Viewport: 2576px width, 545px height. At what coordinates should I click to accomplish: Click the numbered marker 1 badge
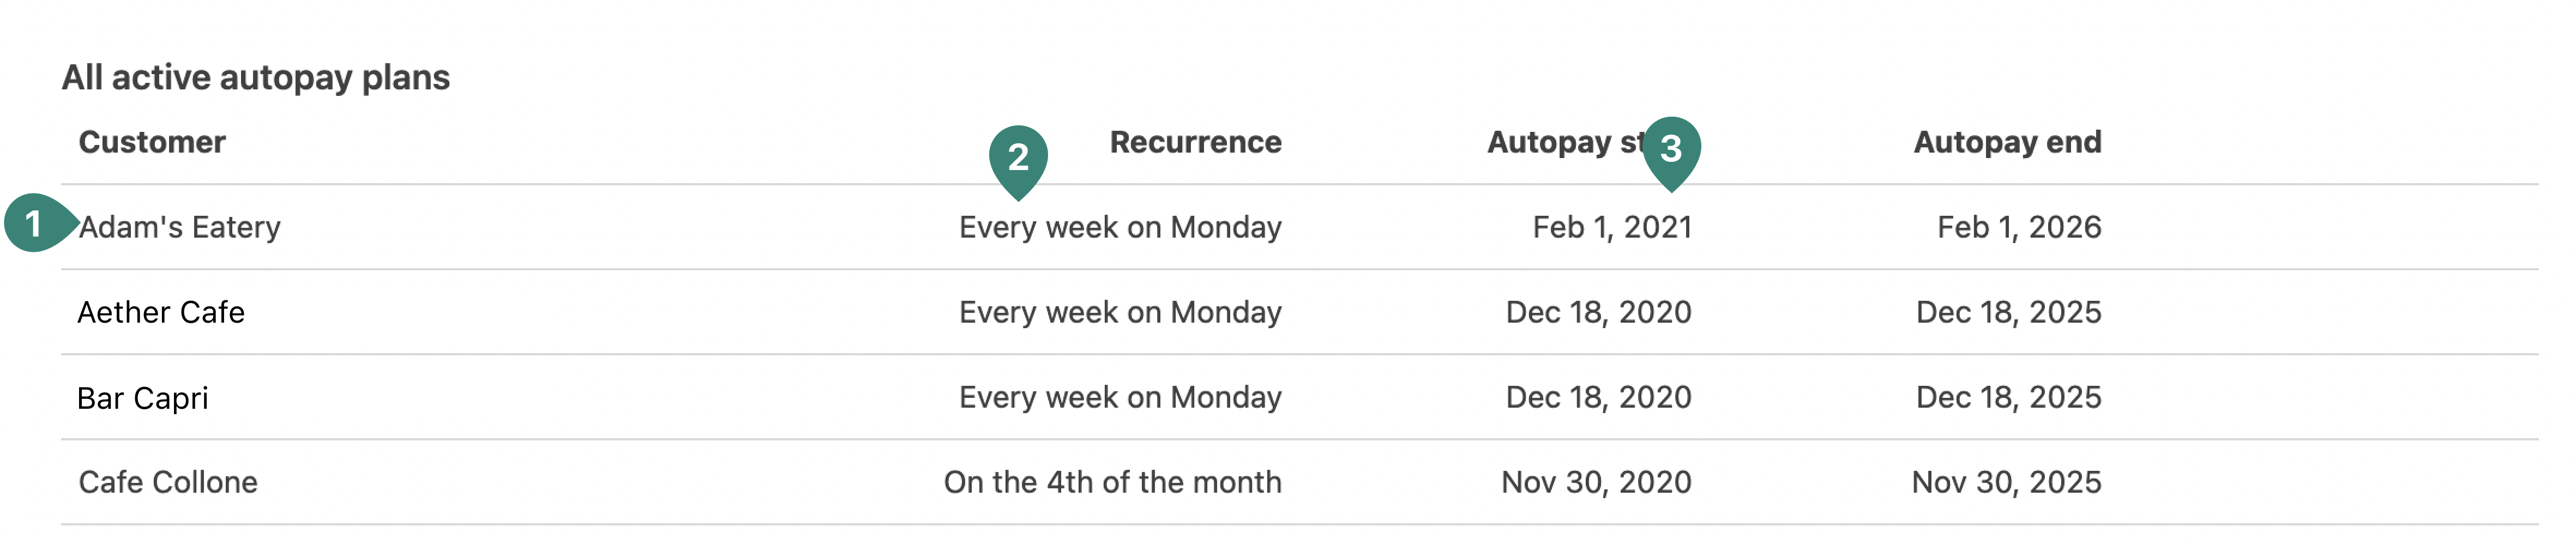[x=34, y=223]
